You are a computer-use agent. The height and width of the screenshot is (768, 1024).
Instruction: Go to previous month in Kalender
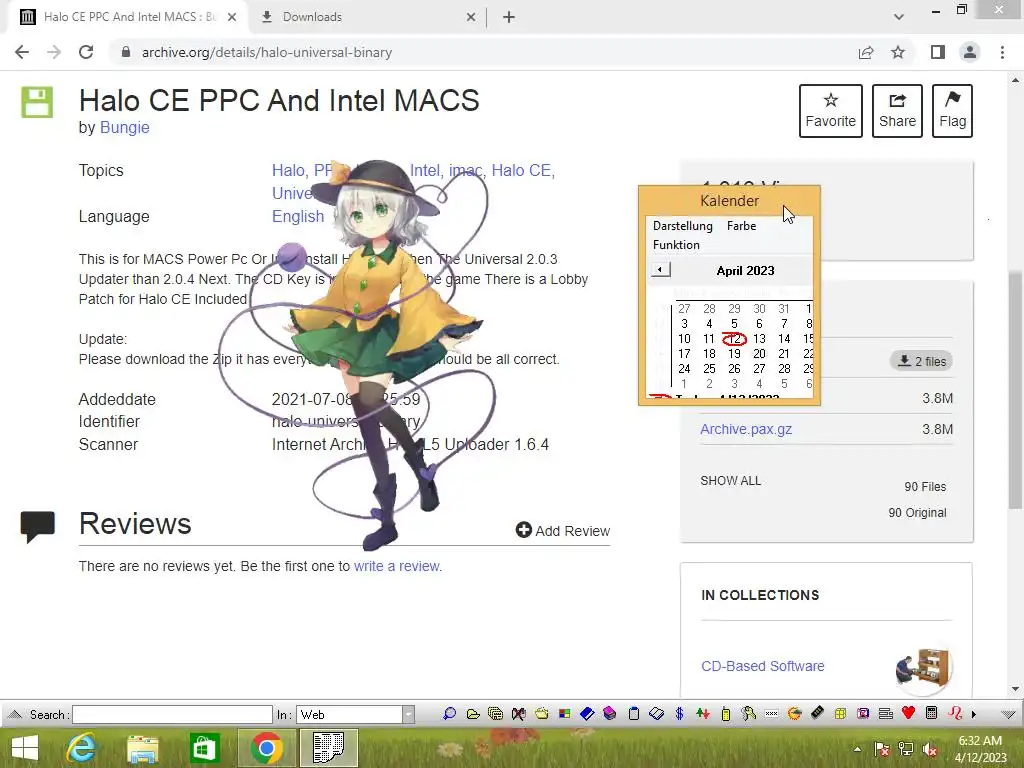[x=660, y=270]
